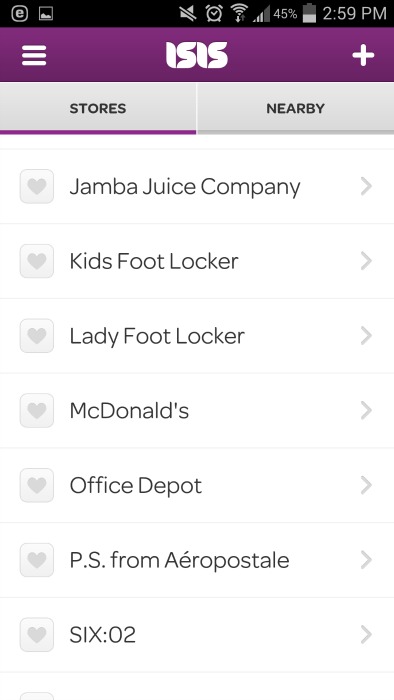Tap the Wi-Fi status bar icon
Image resolution: width=394 pixels, height=700 pixels.
pyautogui.click(x=239, y=13)
